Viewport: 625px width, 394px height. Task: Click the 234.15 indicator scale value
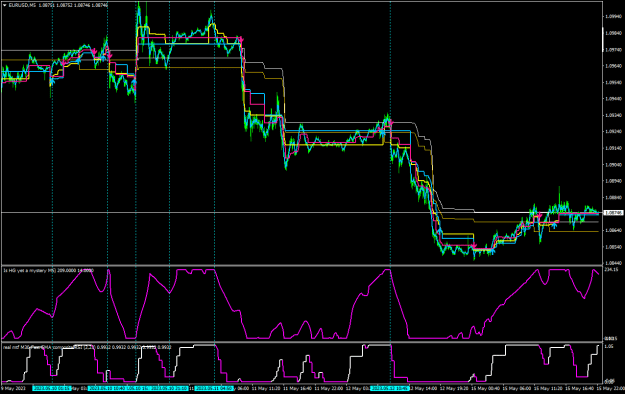(611, 270)
